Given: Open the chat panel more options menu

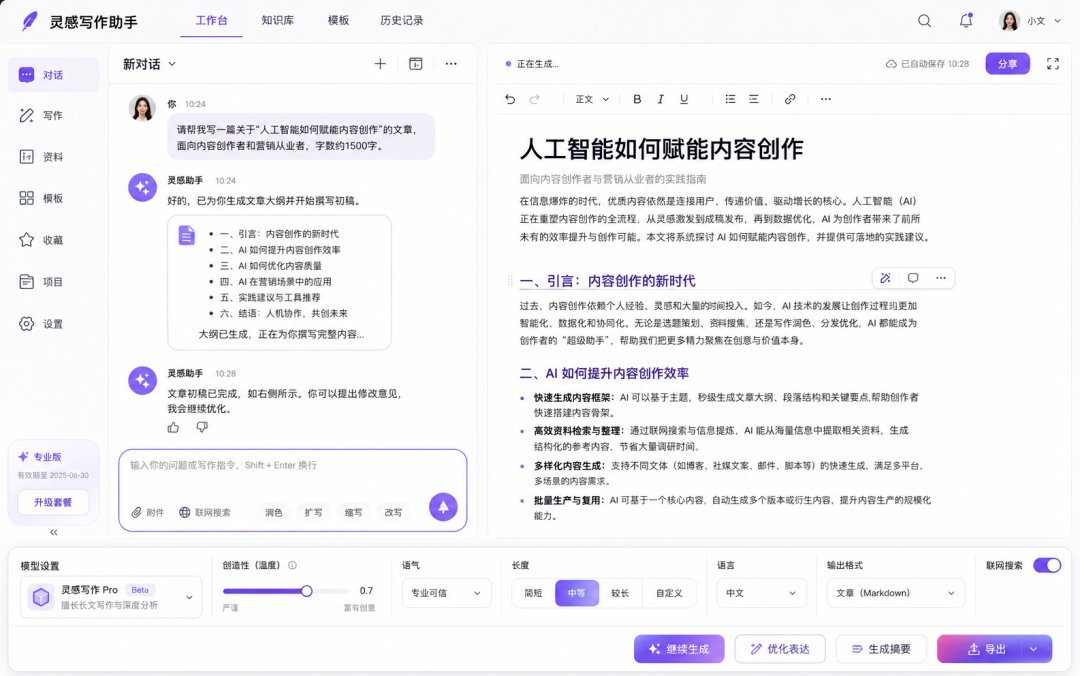Looking at the screenshot, I should (451, 64).
